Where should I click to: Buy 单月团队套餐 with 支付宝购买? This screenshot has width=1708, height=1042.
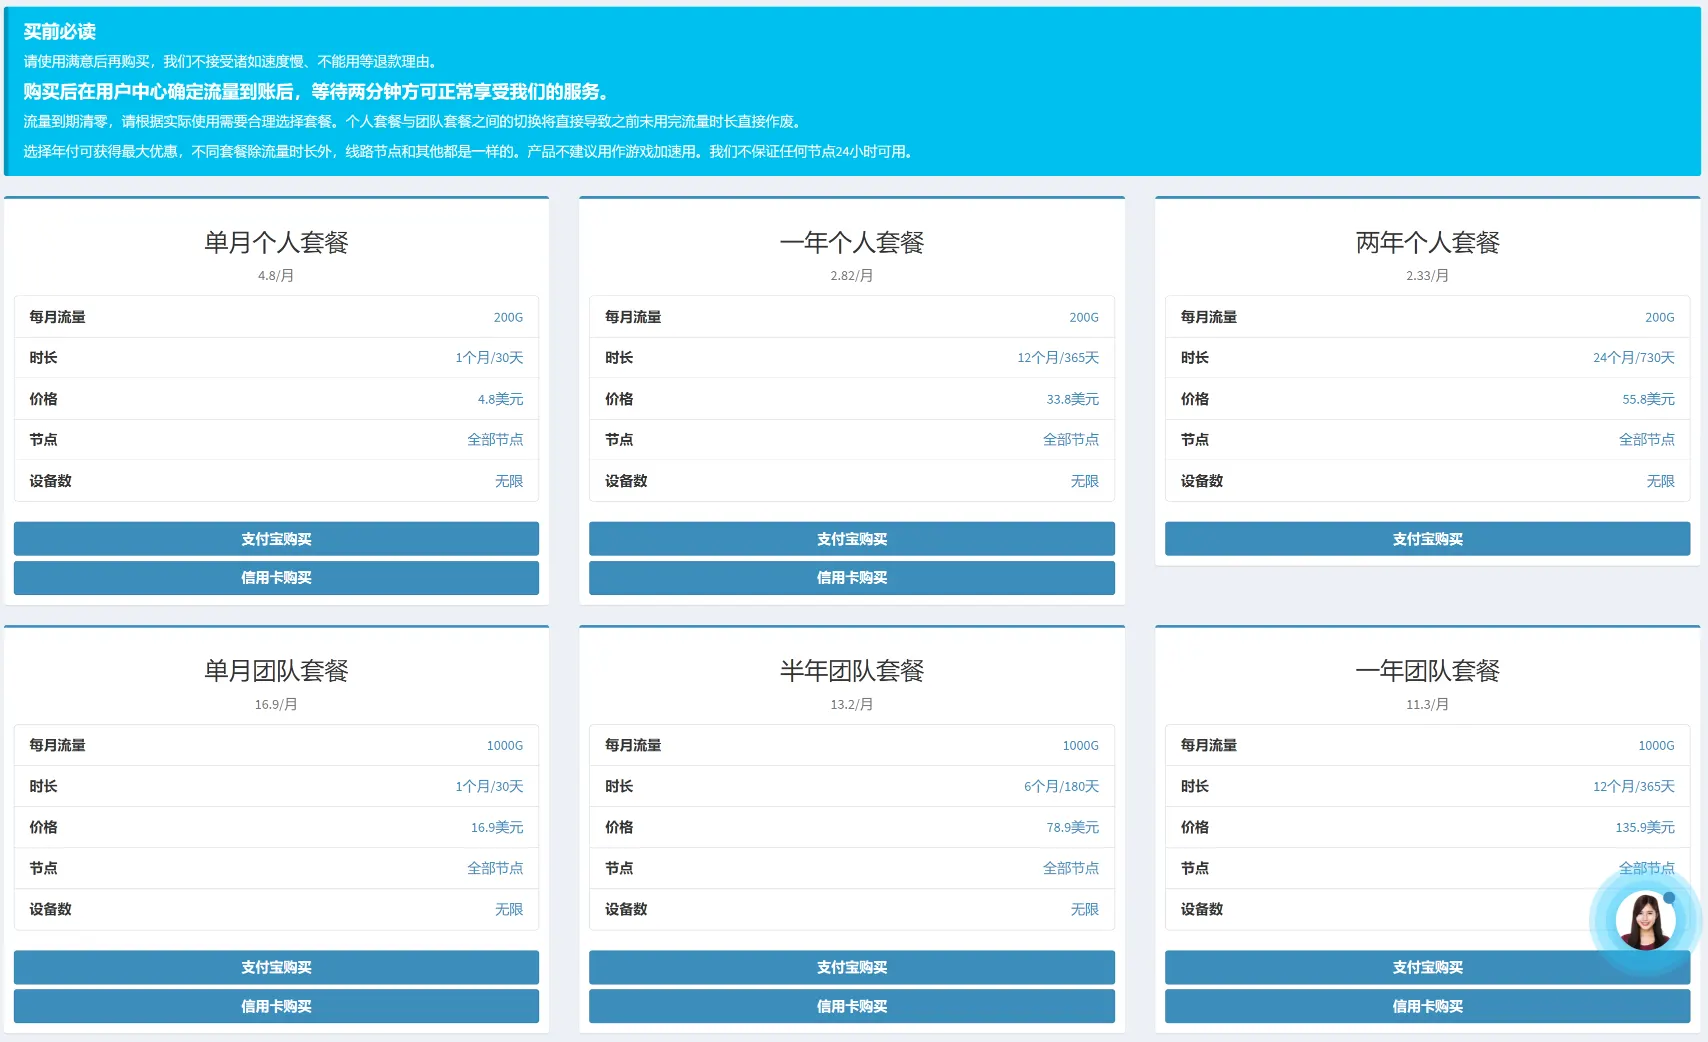pos(276,967)
